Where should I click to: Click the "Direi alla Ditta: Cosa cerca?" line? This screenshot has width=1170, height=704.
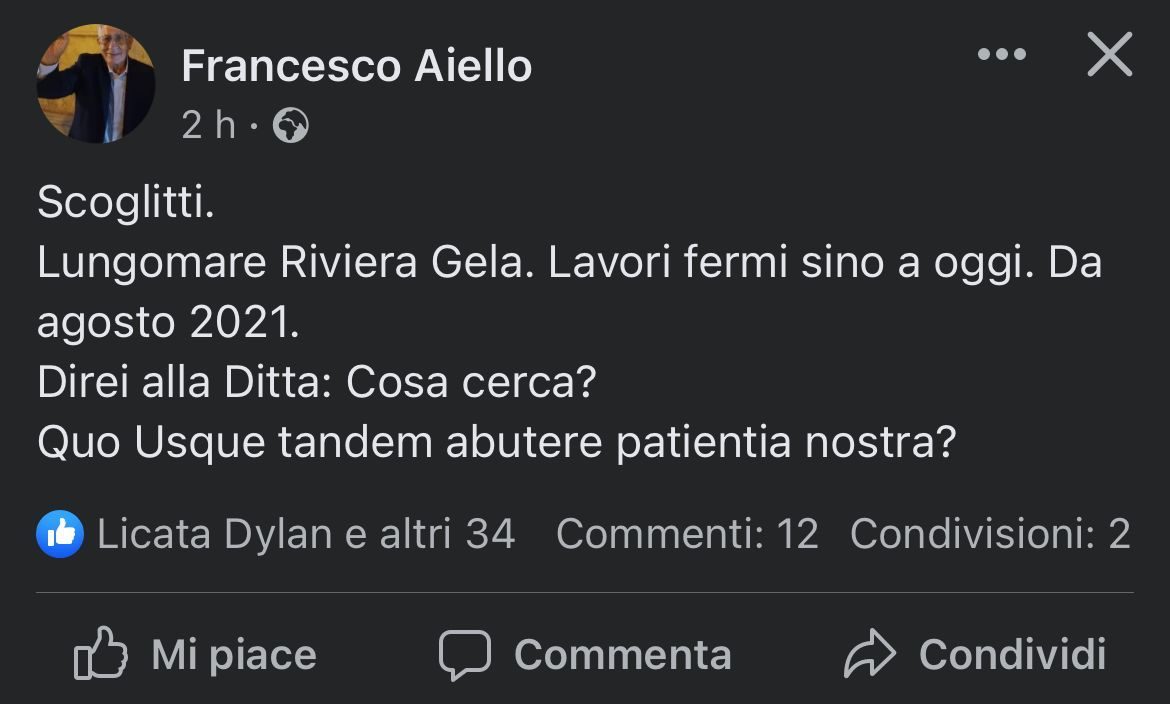click(x=316, y=383)
